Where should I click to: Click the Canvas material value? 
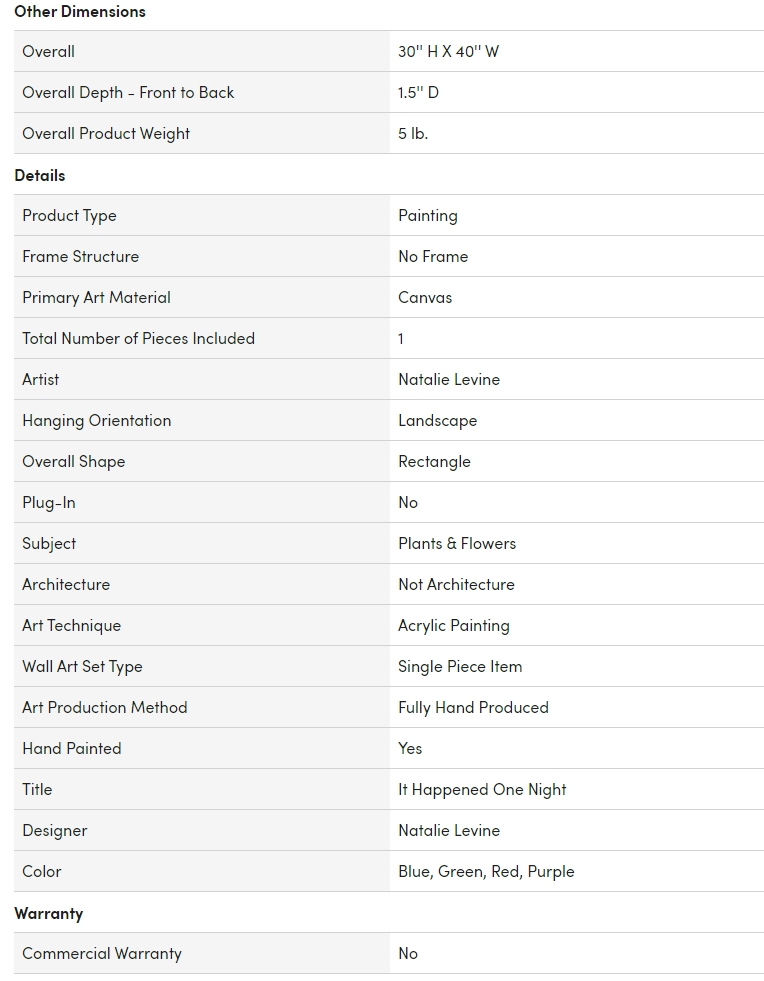click(425, 298)
